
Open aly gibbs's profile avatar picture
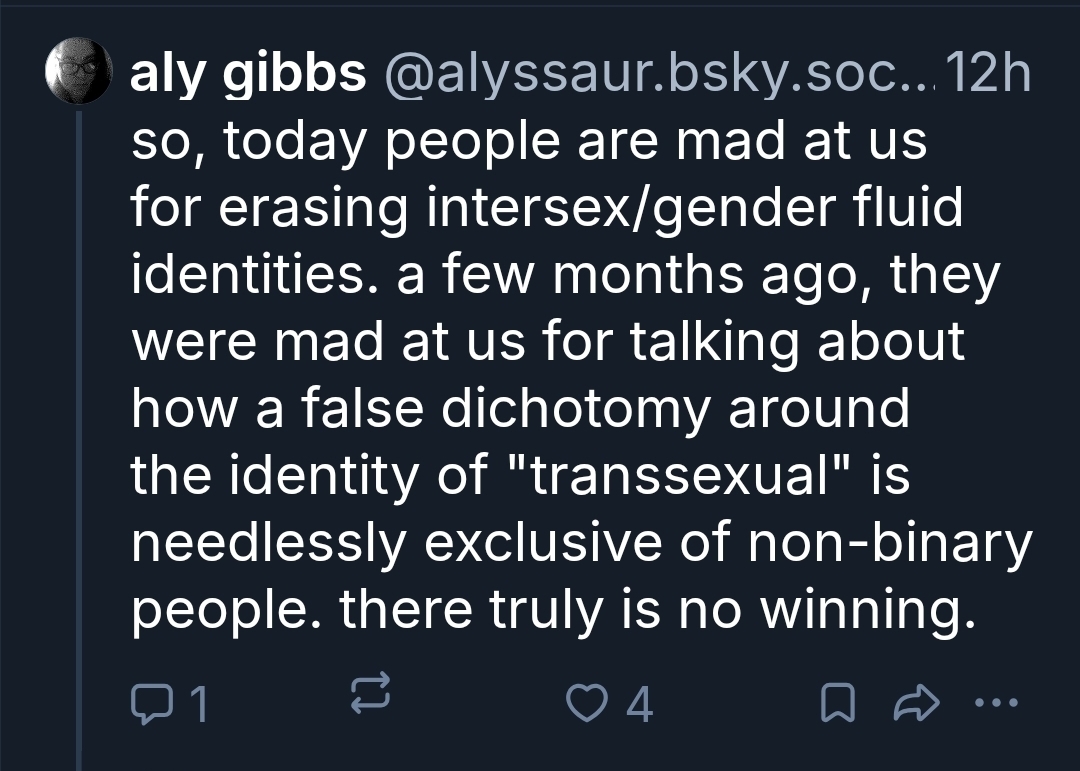click(79, 71)
